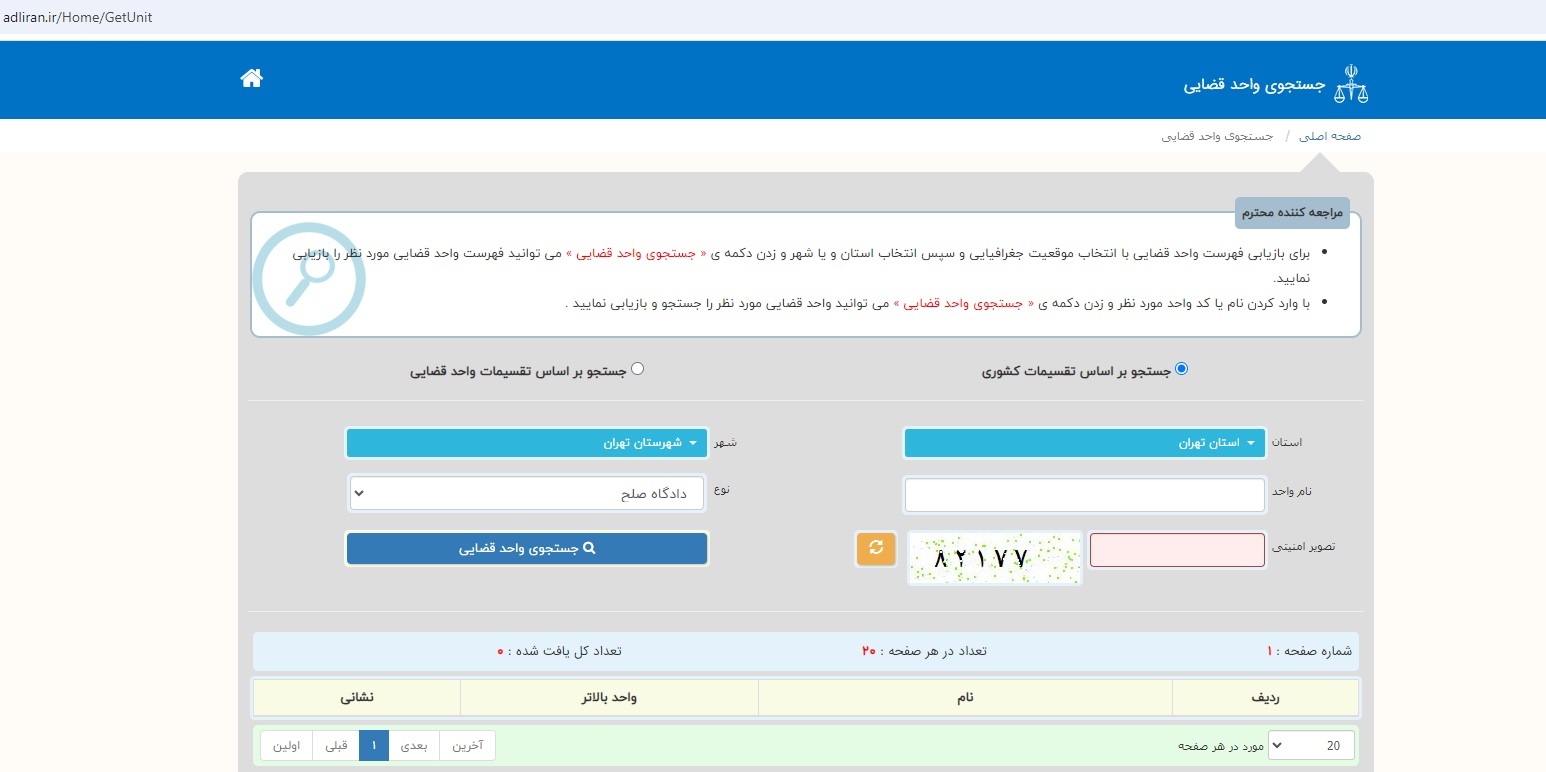Click the صفحه اصلی breadcrumb link

pos(1331,135)
